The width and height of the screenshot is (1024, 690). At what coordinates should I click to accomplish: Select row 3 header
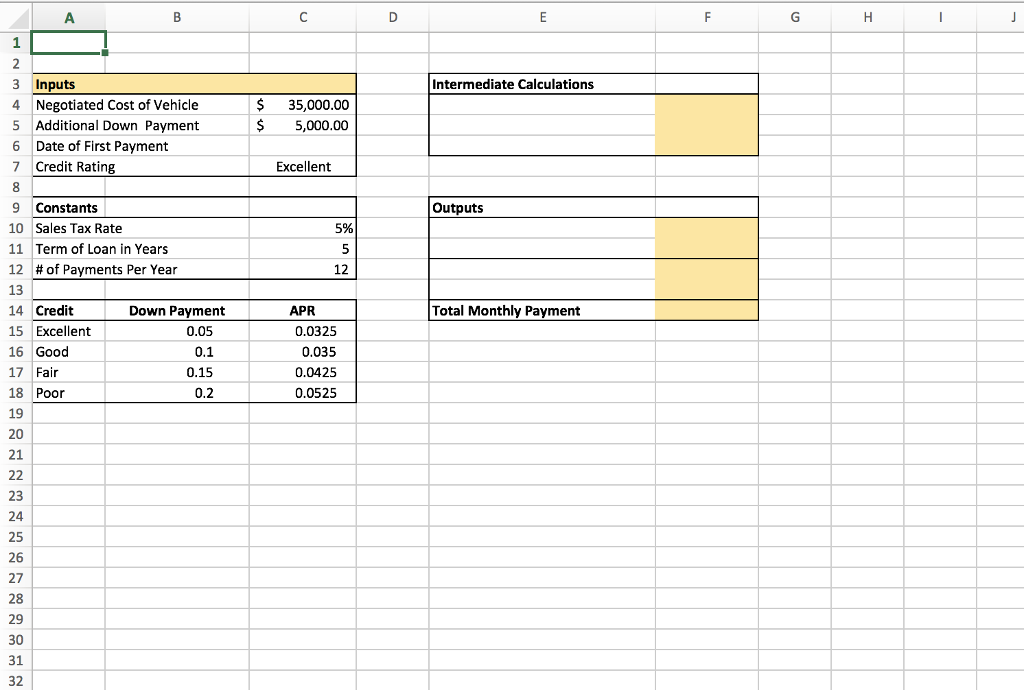tap(16, 84)
